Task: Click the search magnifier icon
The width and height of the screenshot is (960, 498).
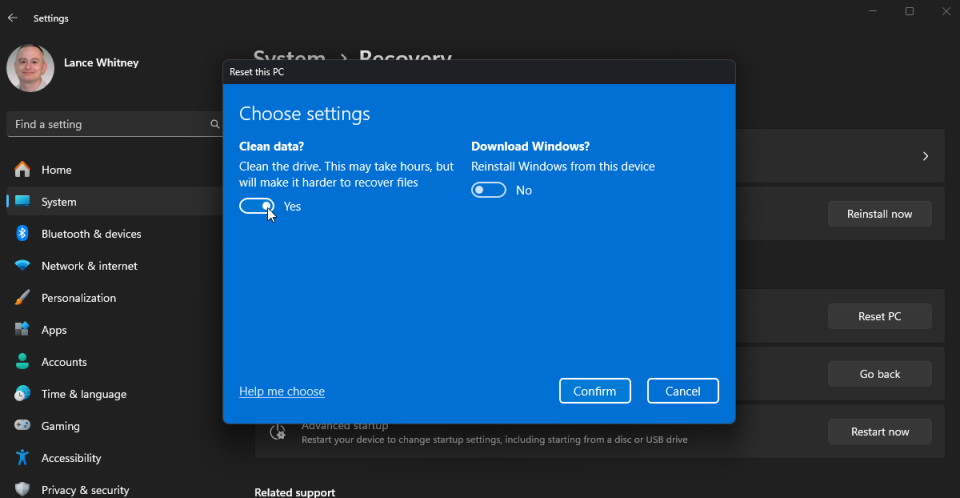Action: pos(214,124)
